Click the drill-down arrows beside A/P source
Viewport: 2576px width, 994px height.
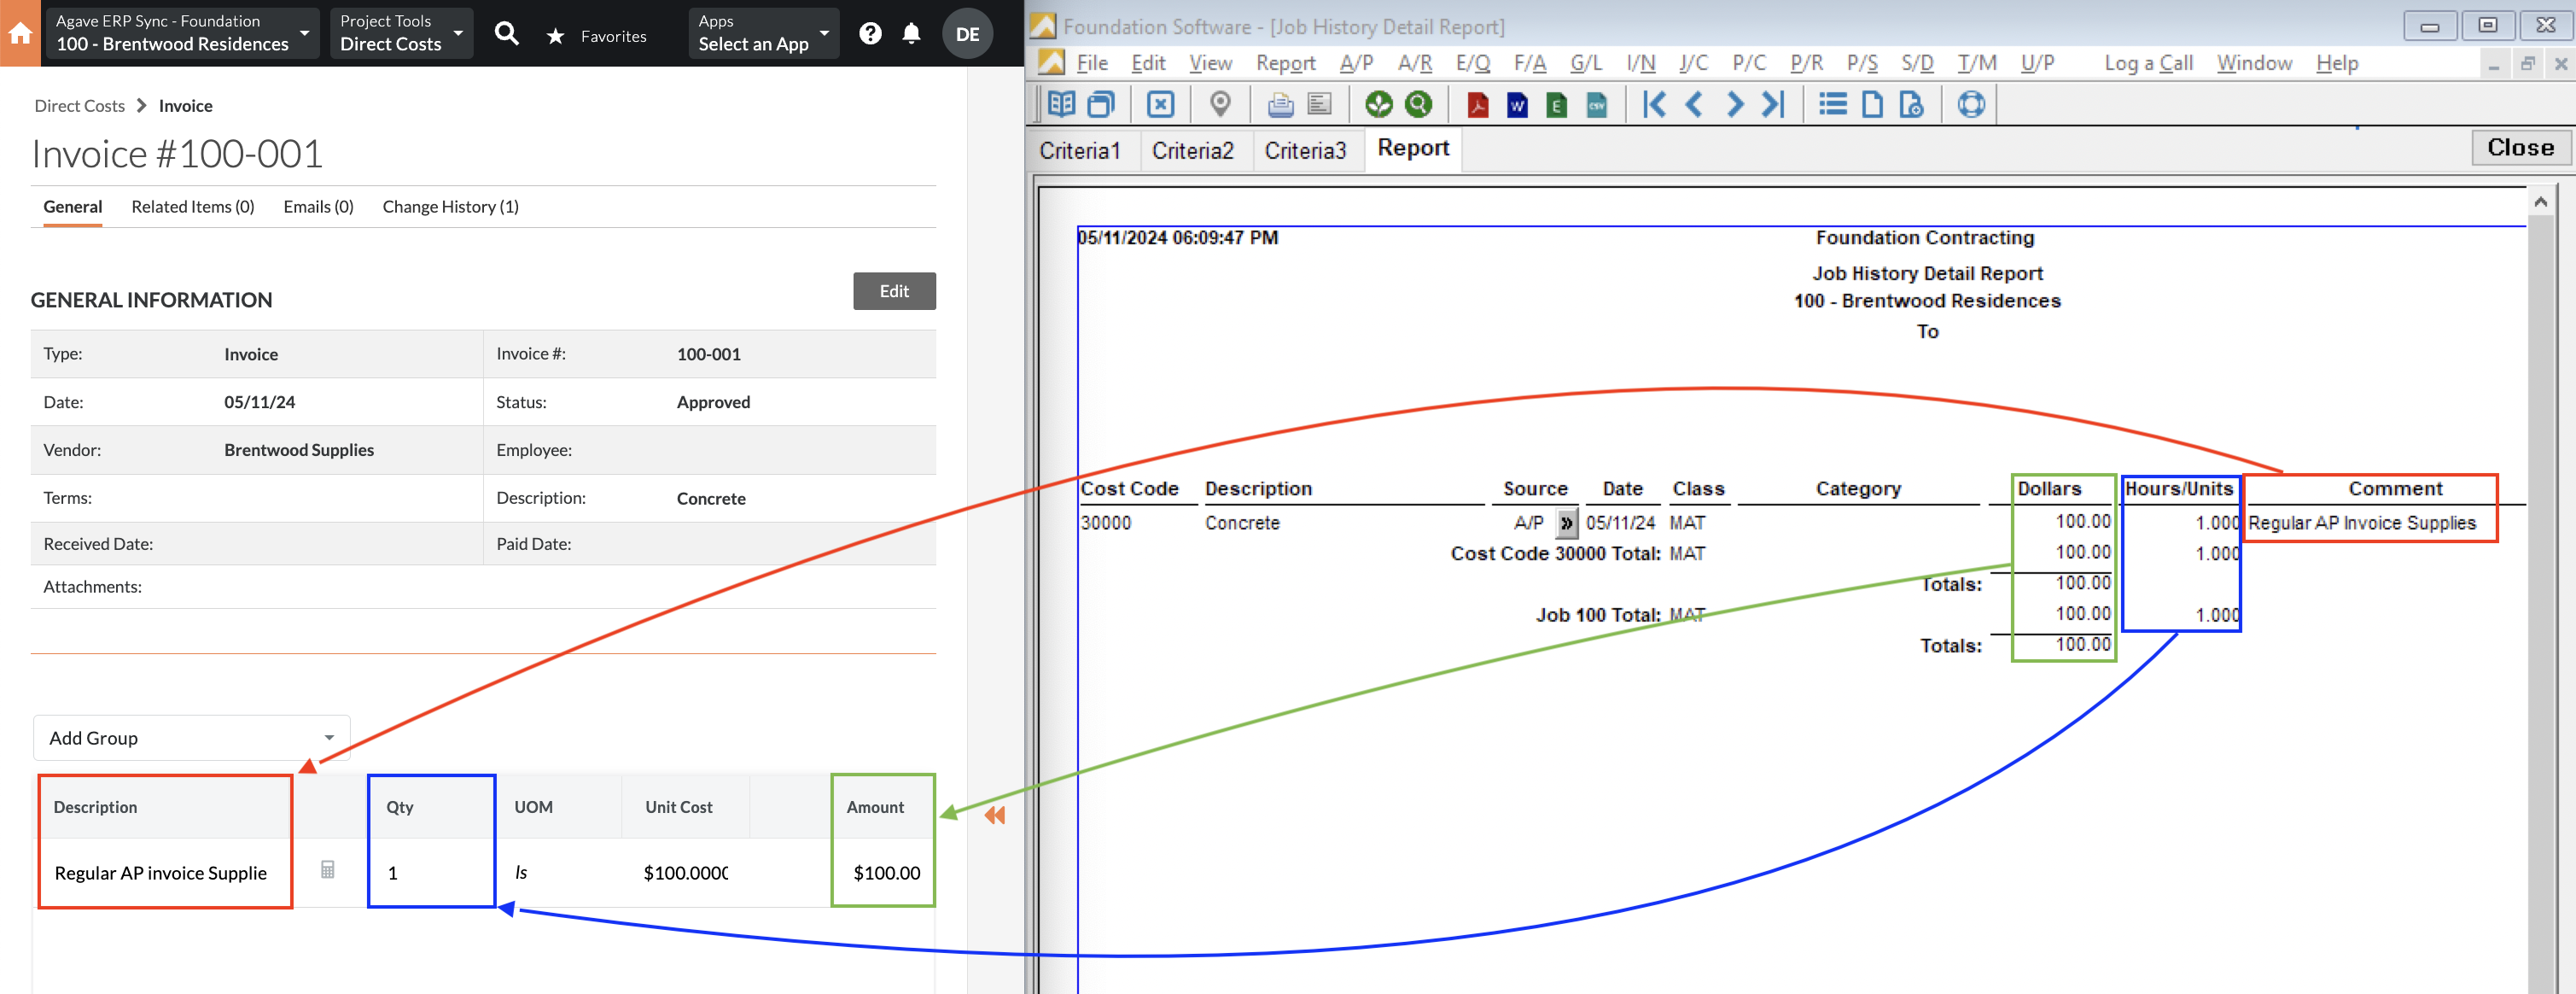(1566, 523)
